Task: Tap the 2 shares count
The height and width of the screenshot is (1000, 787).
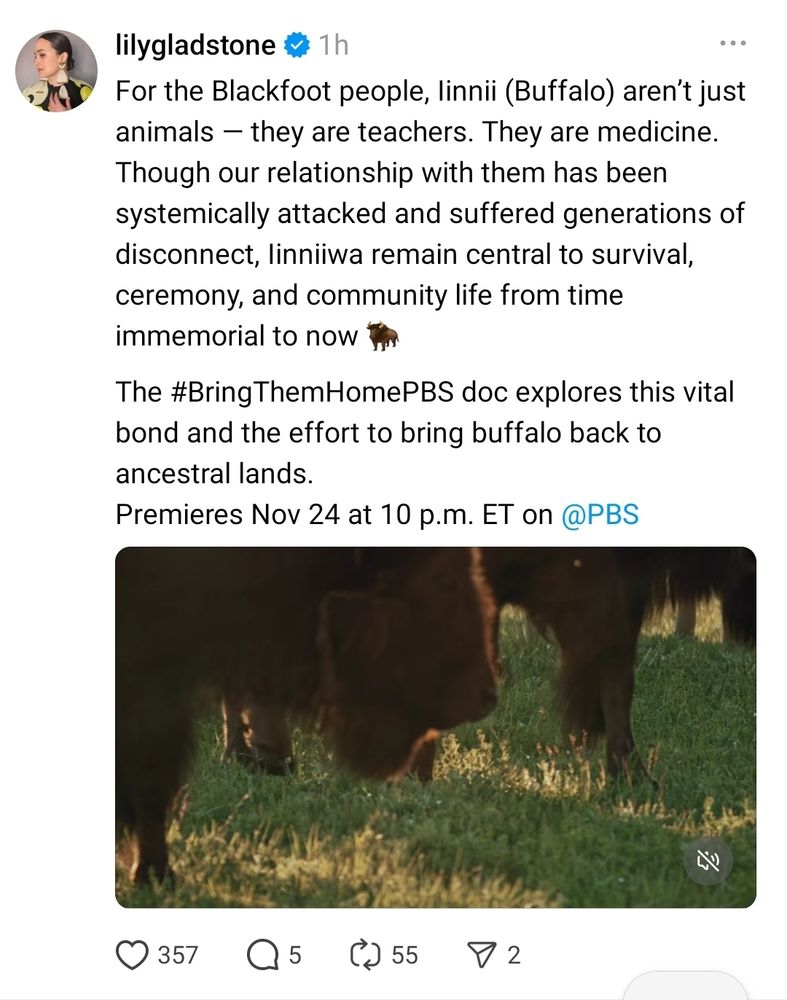Action: [x=514, y=955]
